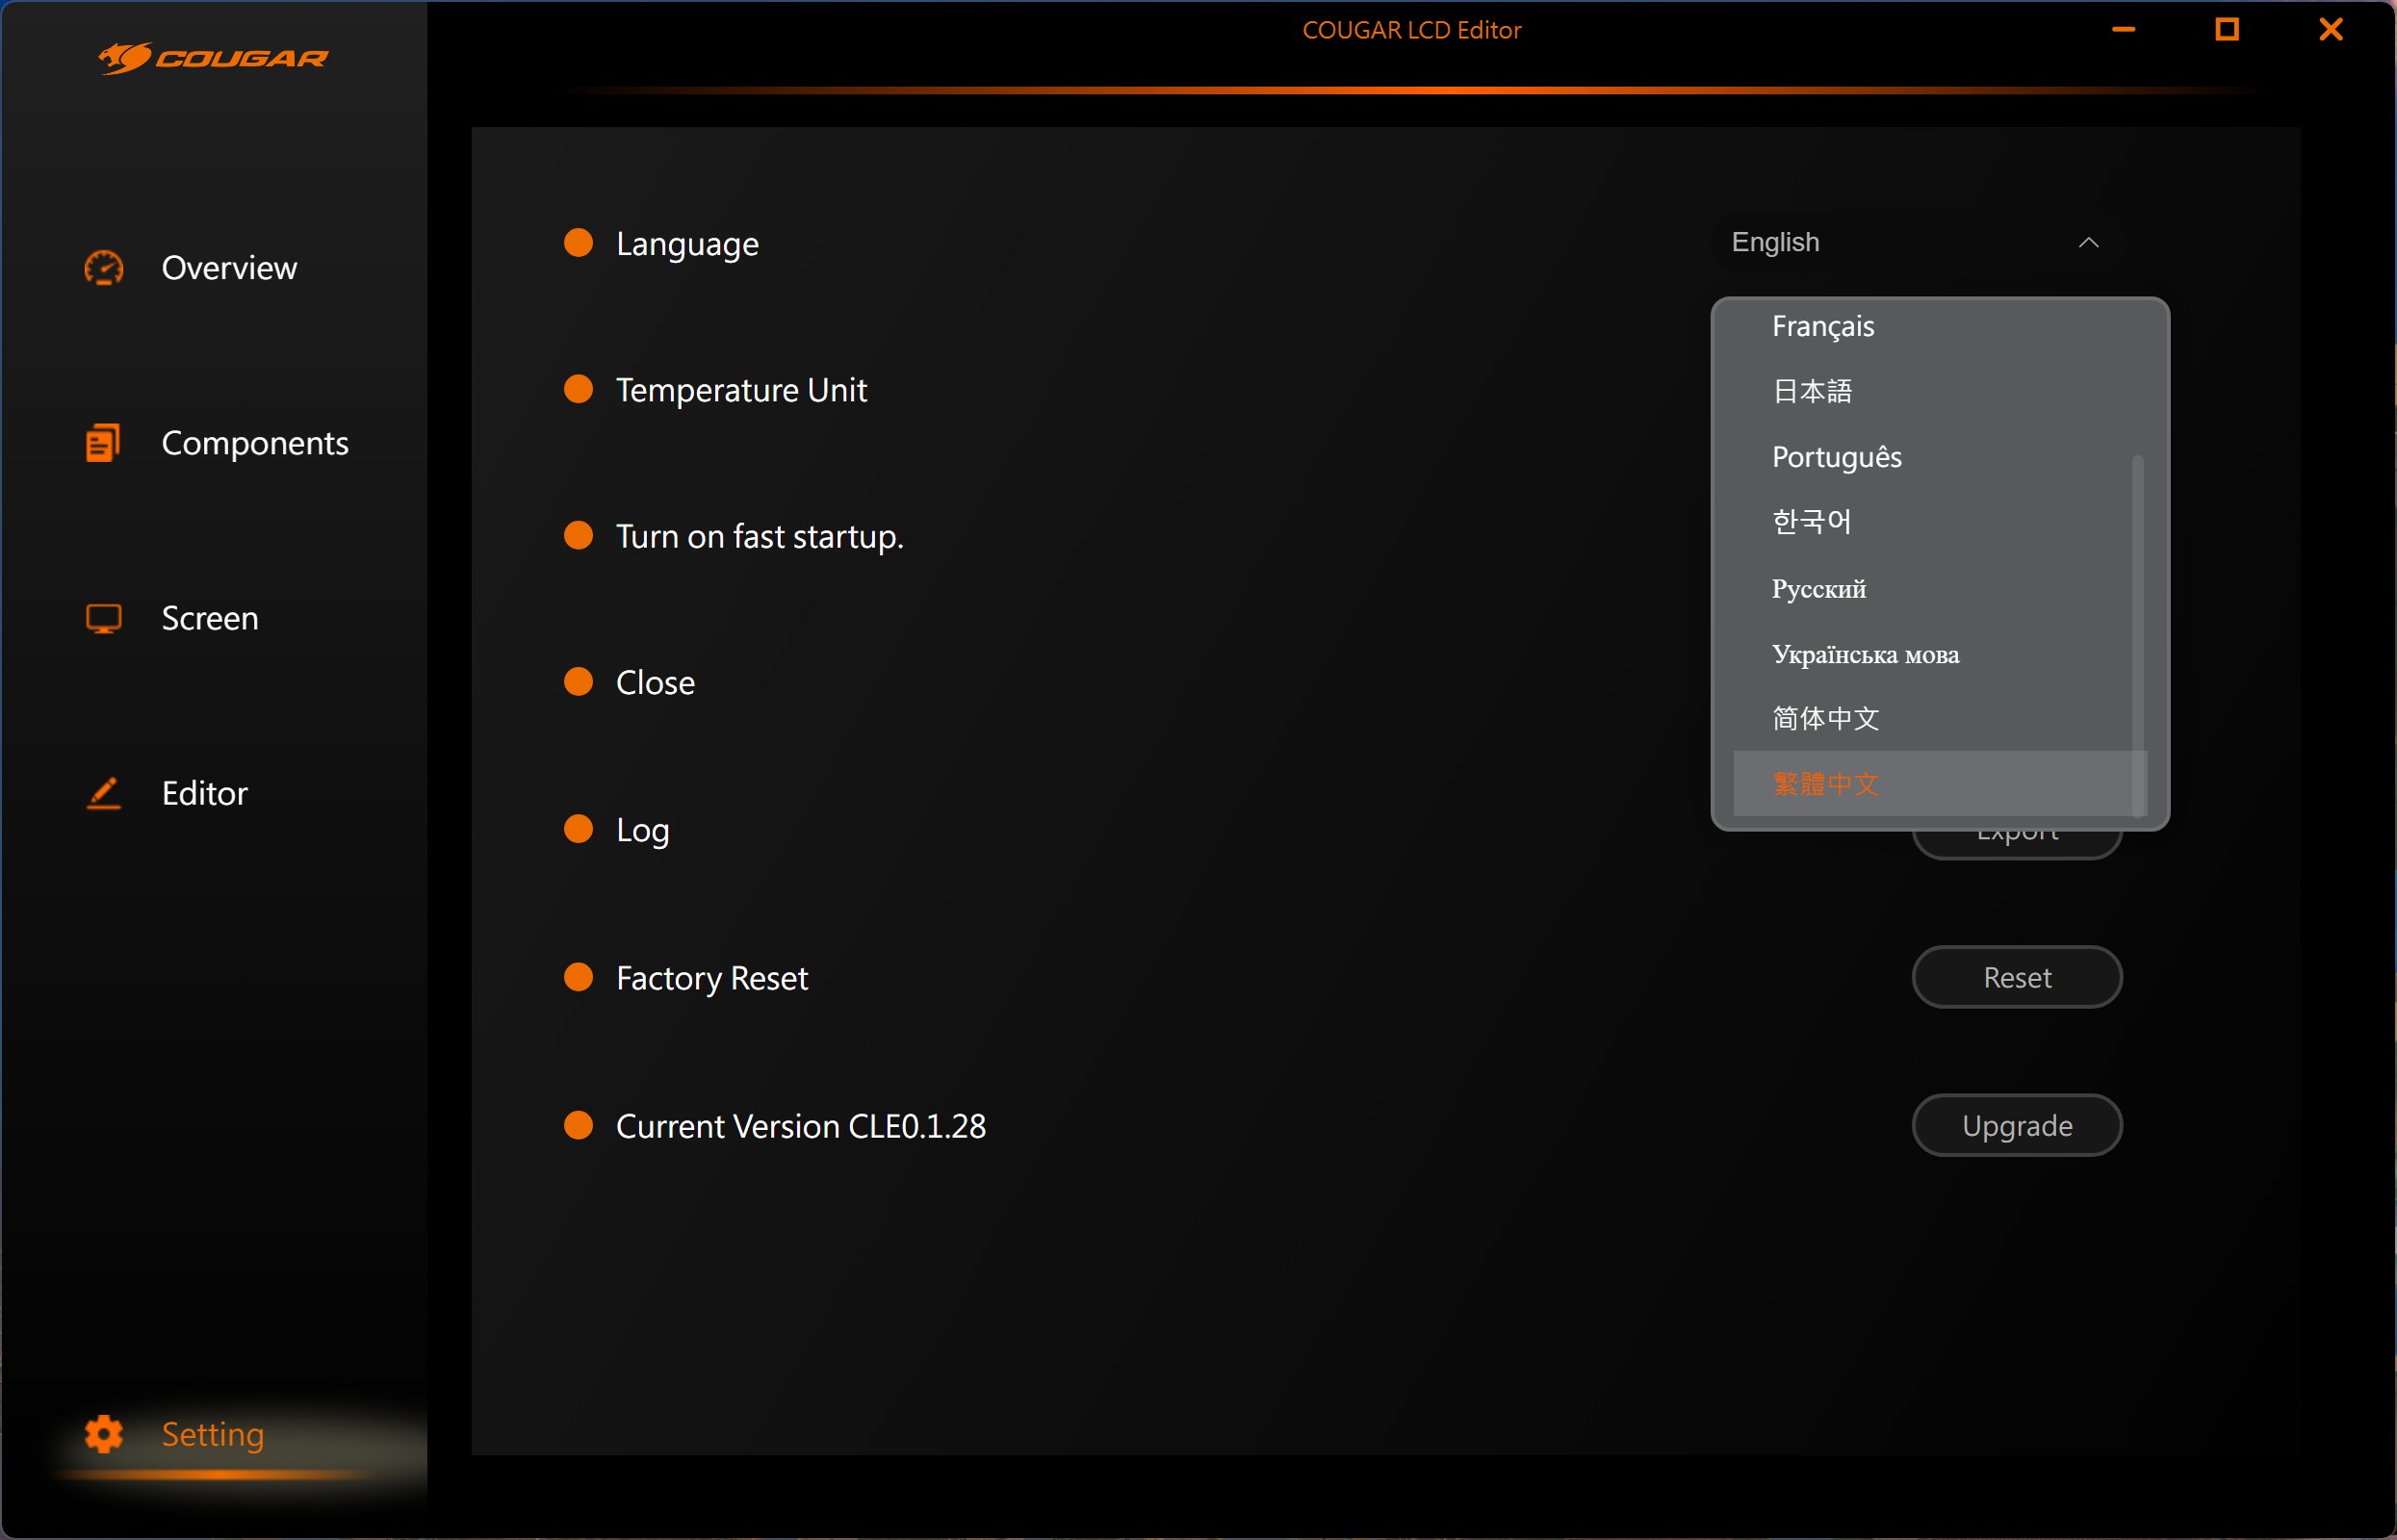
Task: Click the COUGAR logo
Action: pyautogui.click(x=213, y=58)
